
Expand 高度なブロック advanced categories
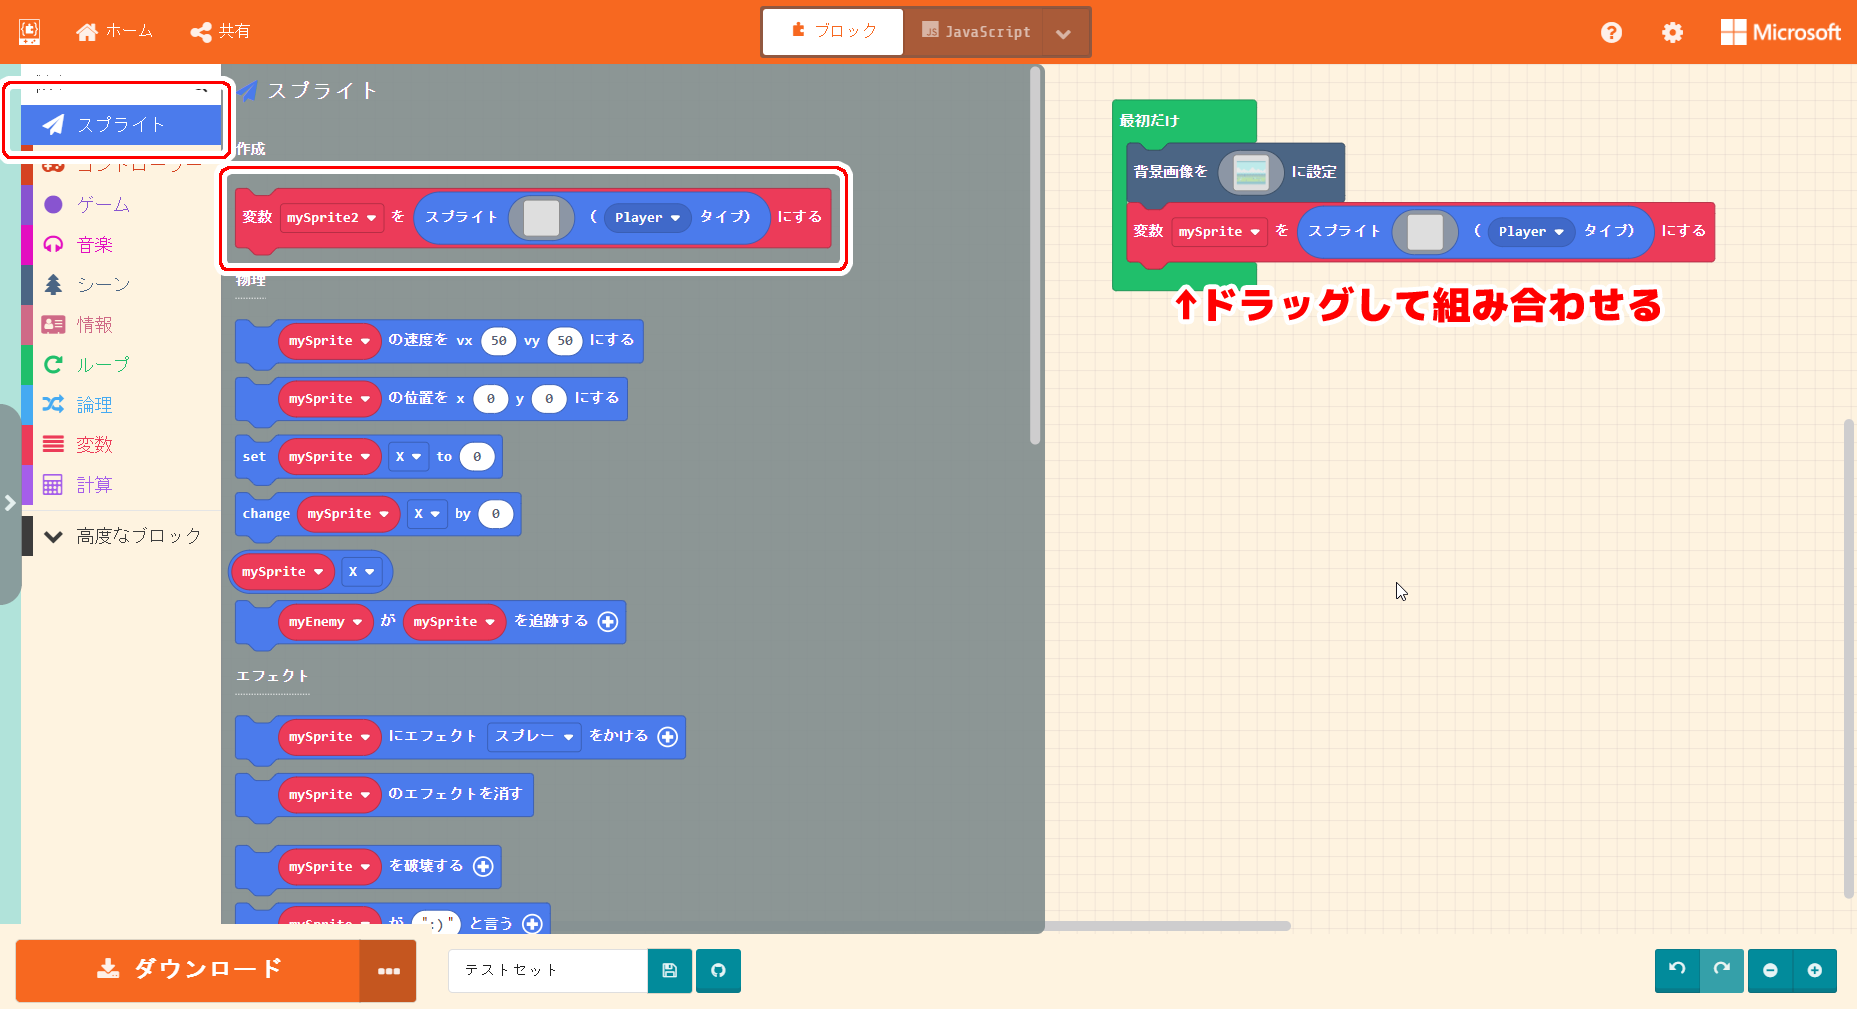pos(121,536)
